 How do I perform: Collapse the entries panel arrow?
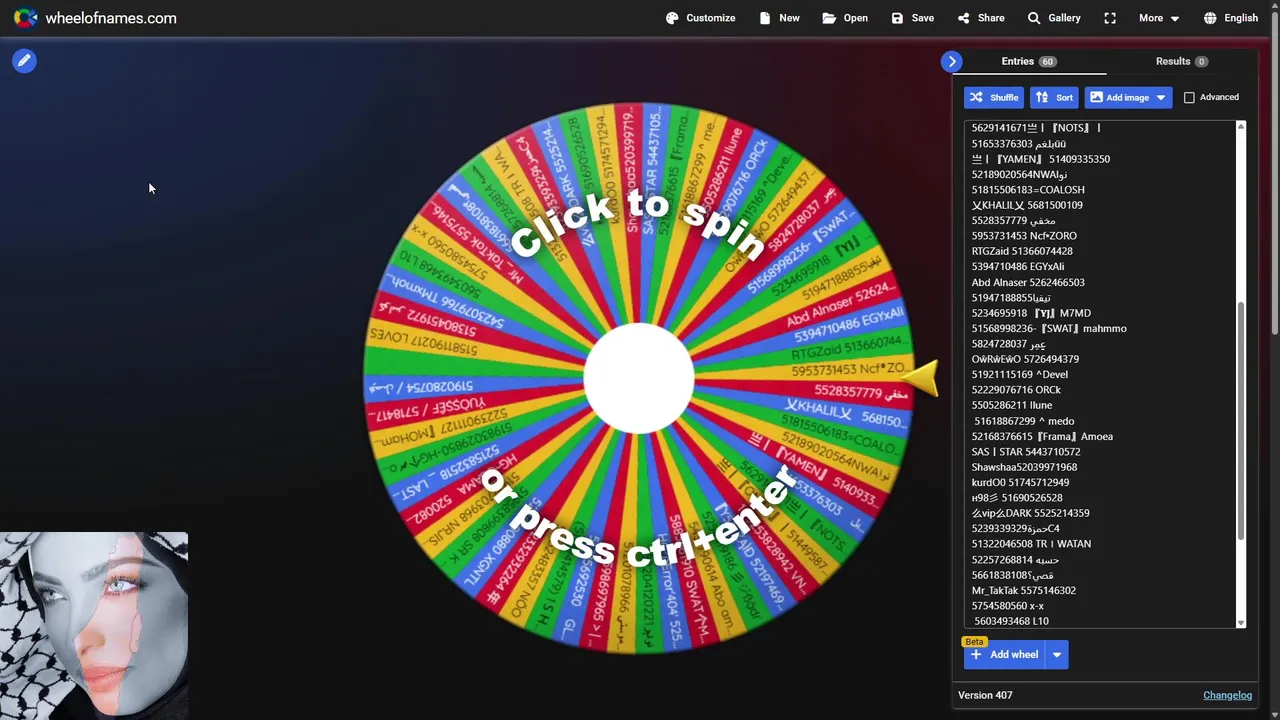coord(952,62)
